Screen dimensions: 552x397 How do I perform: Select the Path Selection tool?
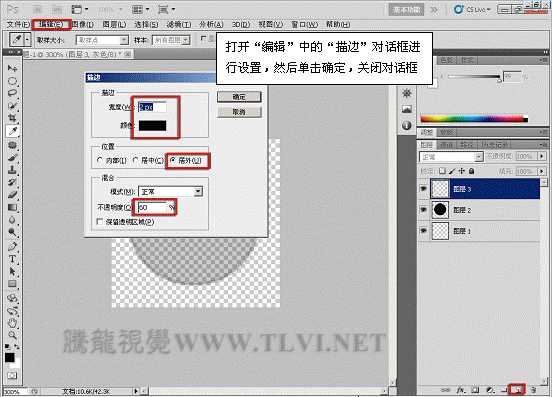tap(12, 271)
